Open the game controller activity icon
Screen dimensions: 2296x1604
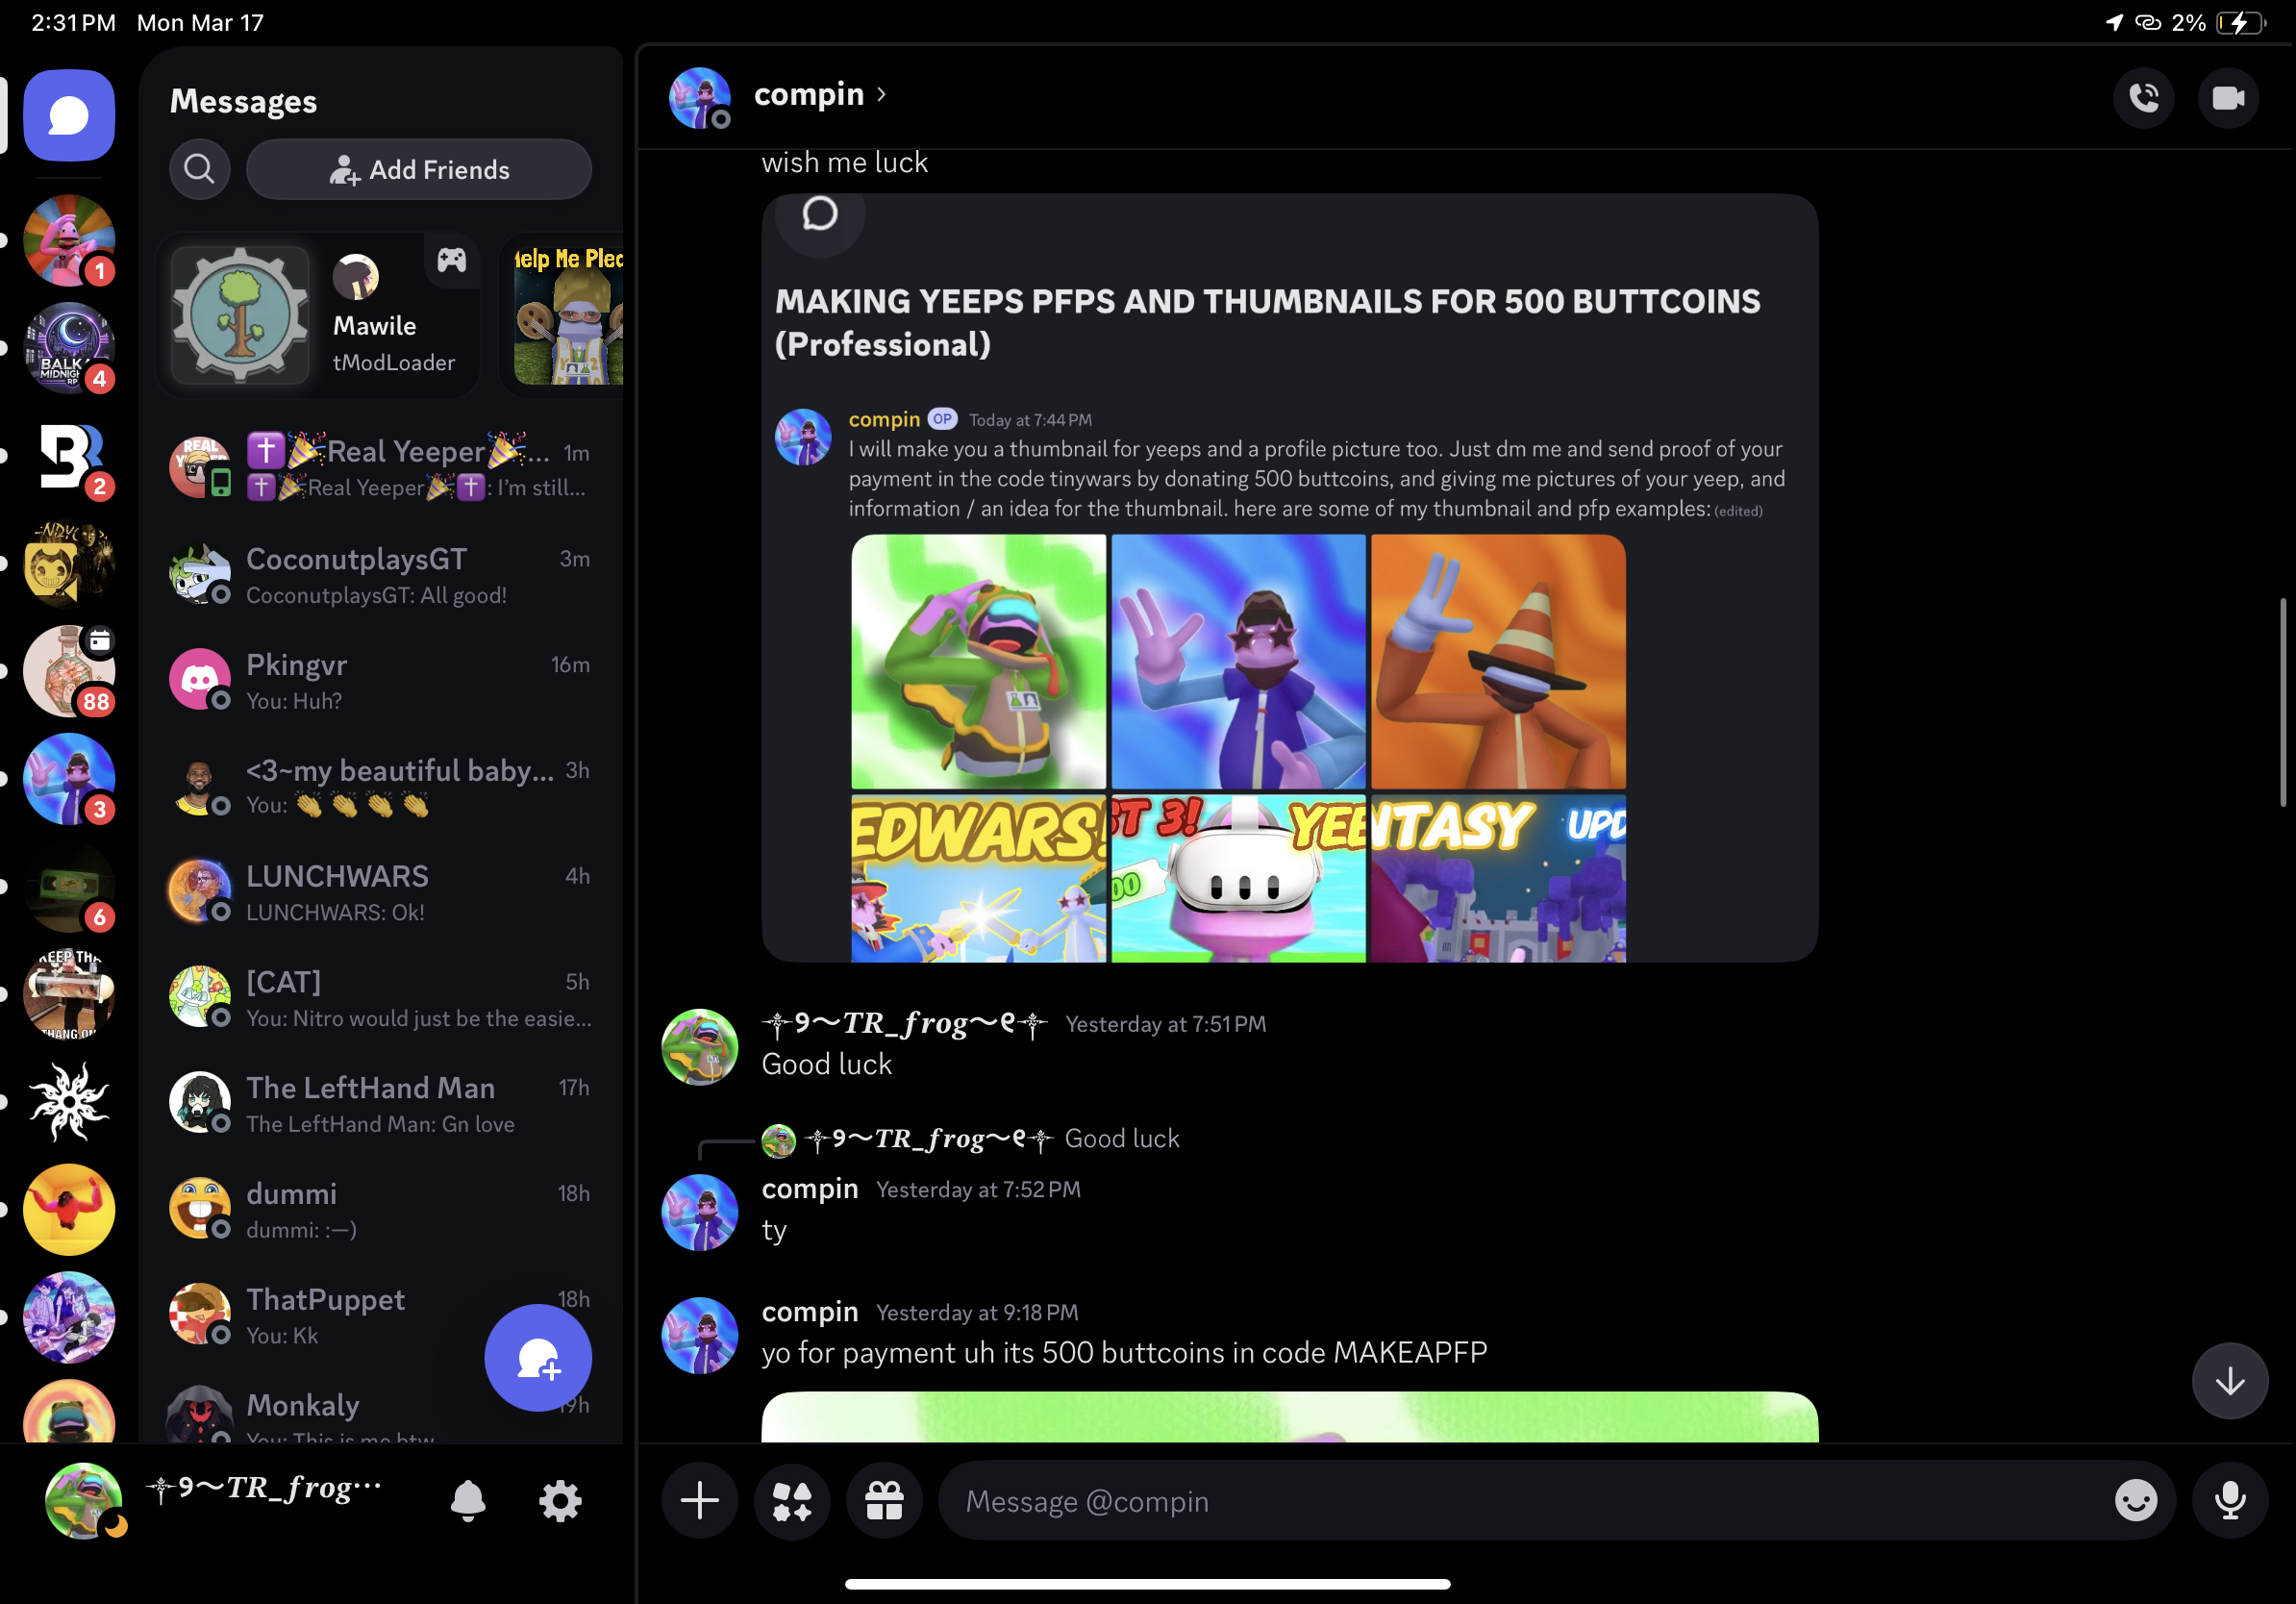tap(451, 261)
